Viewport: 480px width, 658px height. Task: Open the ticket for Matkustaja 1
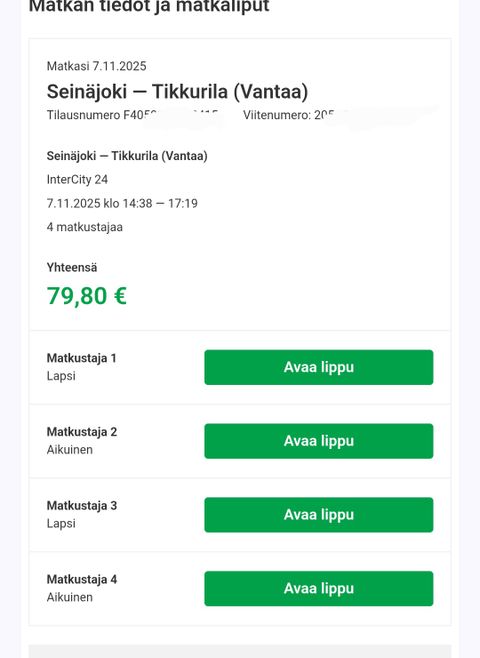318,367
